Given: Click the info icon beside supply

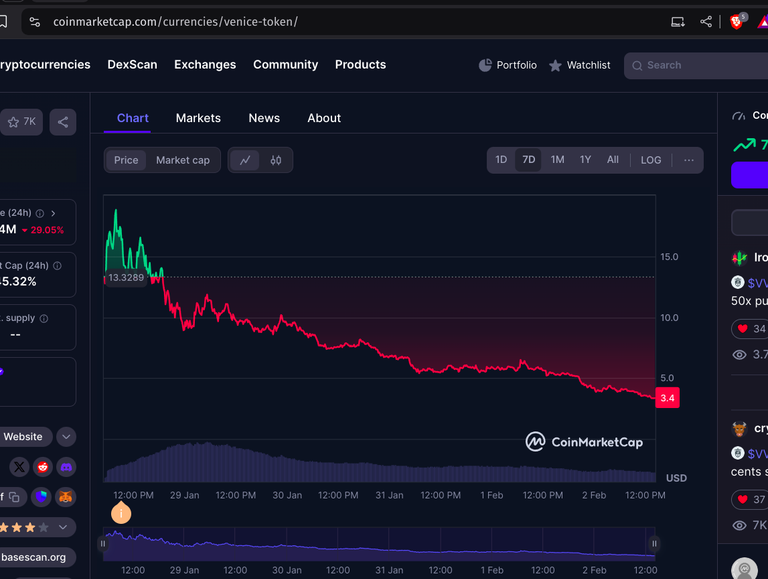Looking at the screenshot, I should coord(44,318).
